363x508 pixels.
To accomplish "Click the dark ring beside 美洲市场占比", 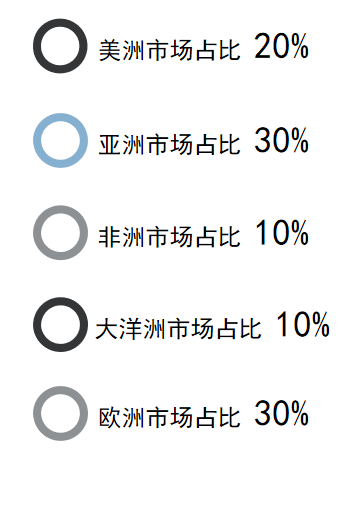I will coord(60,46).
